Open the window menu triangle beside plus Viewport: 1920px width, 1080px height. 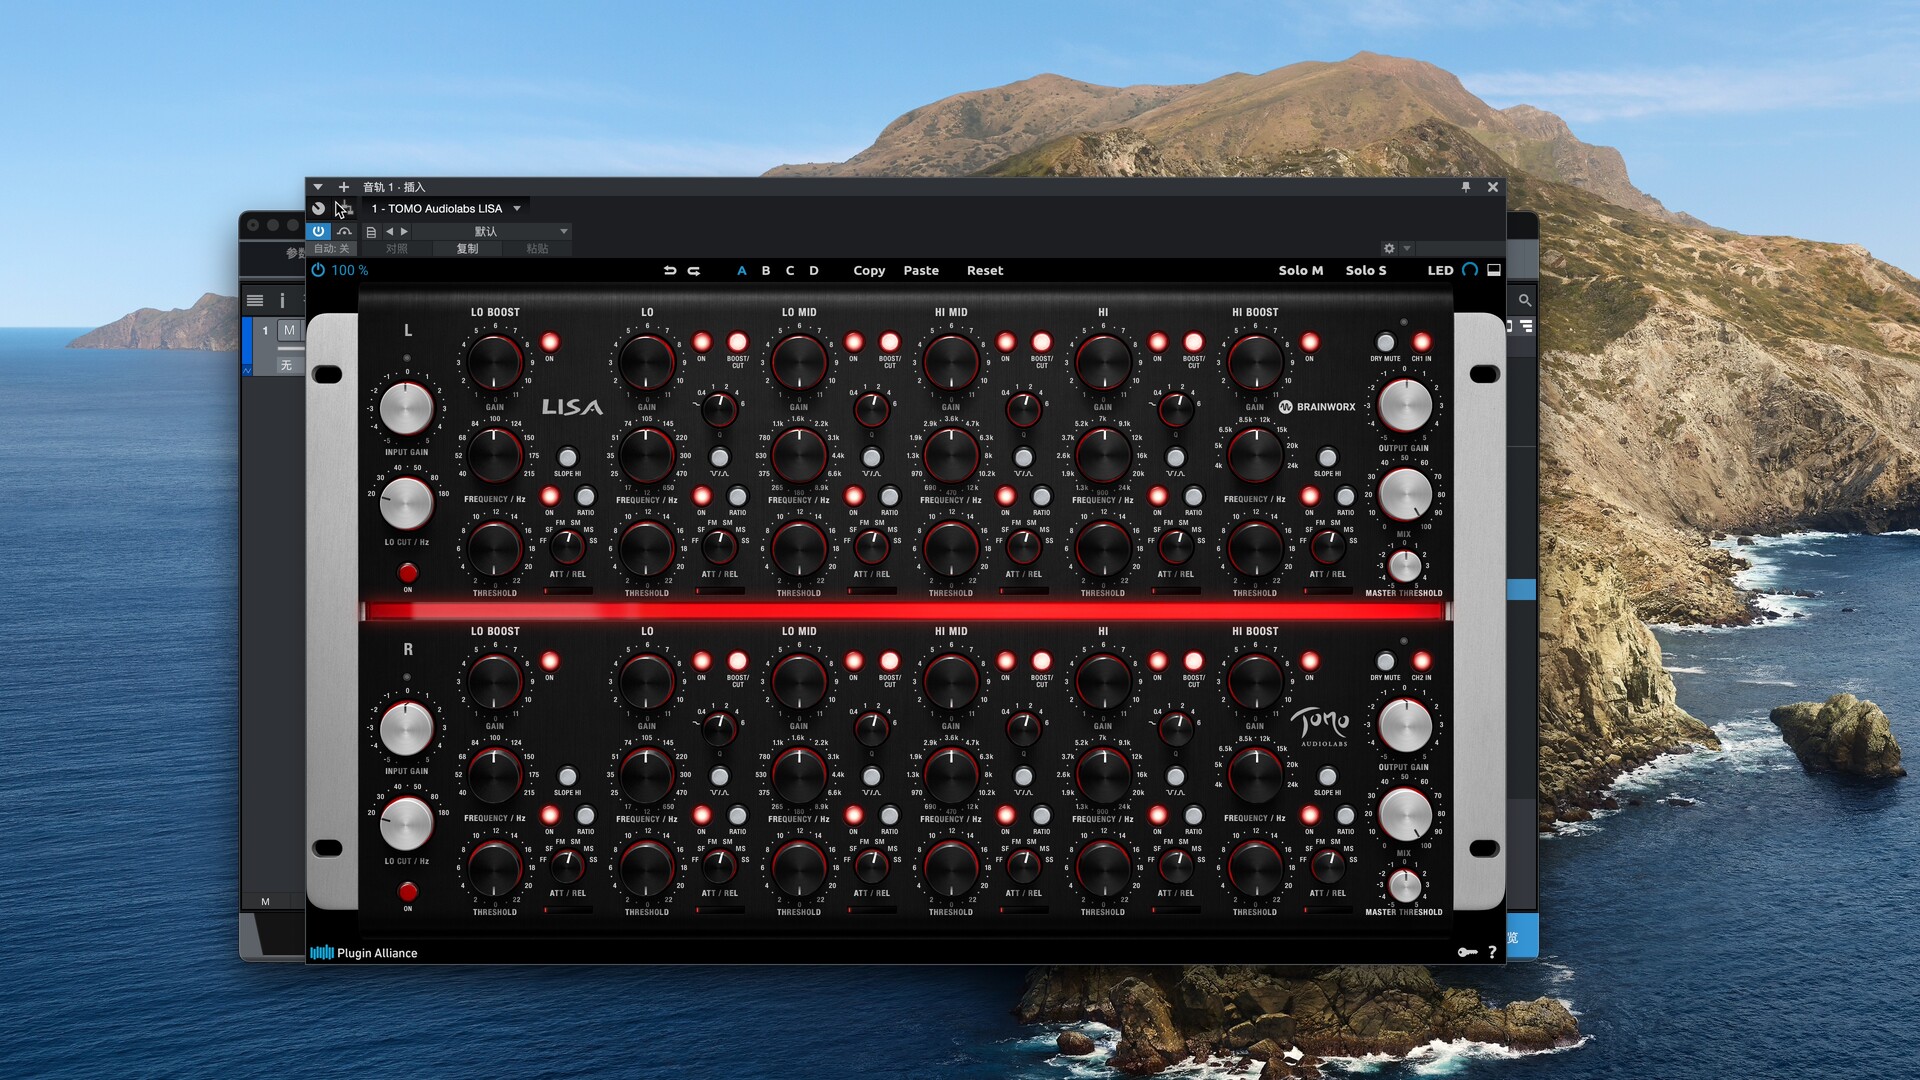click(x=318, y=187)
